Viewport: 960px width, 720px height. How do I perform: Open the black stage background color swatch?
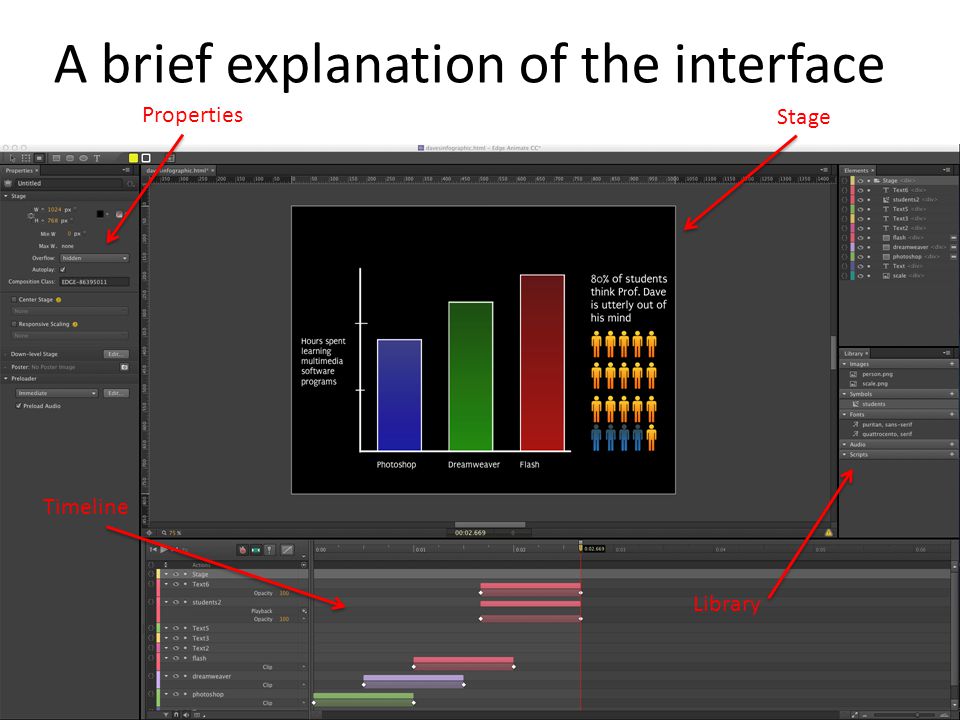pos(100,214)
